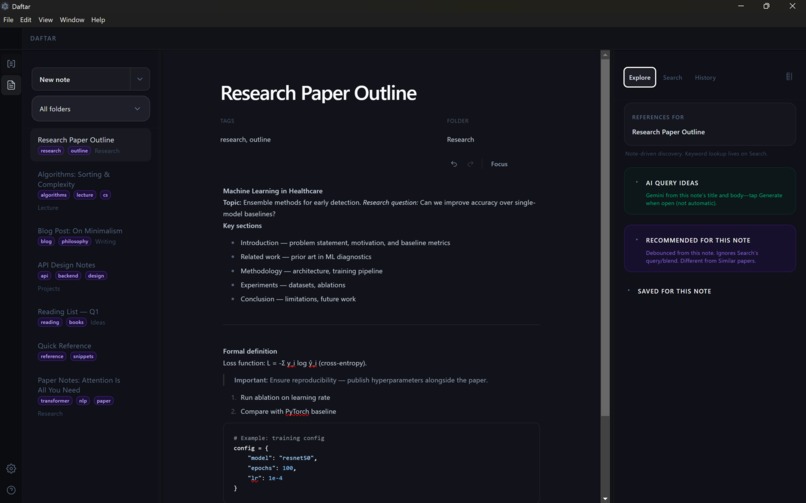Edit the Folder field showing Research
Screen dimensions: 806x503
(x=460, y=140)
